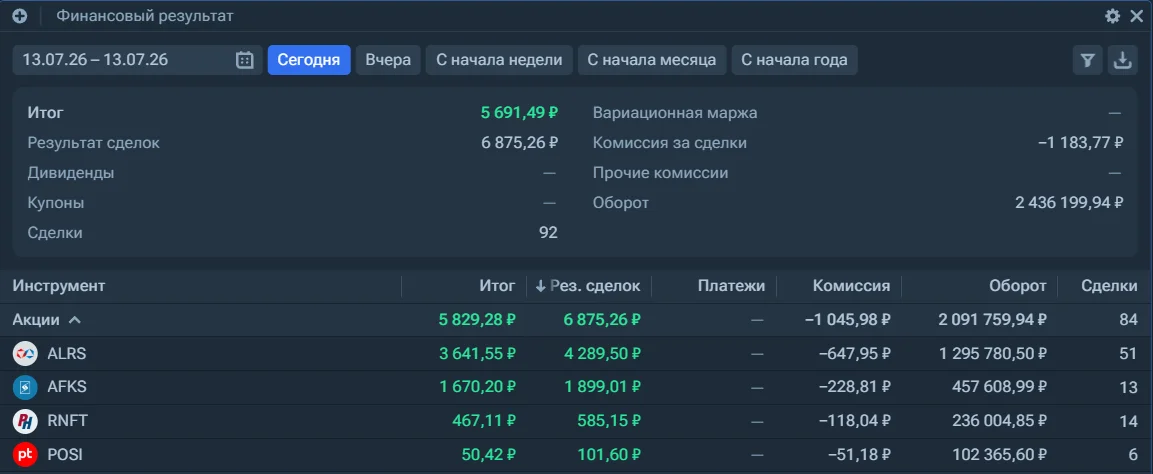
Task: Click Акции total commission −1 045,98 ₽
Action: 849,320
